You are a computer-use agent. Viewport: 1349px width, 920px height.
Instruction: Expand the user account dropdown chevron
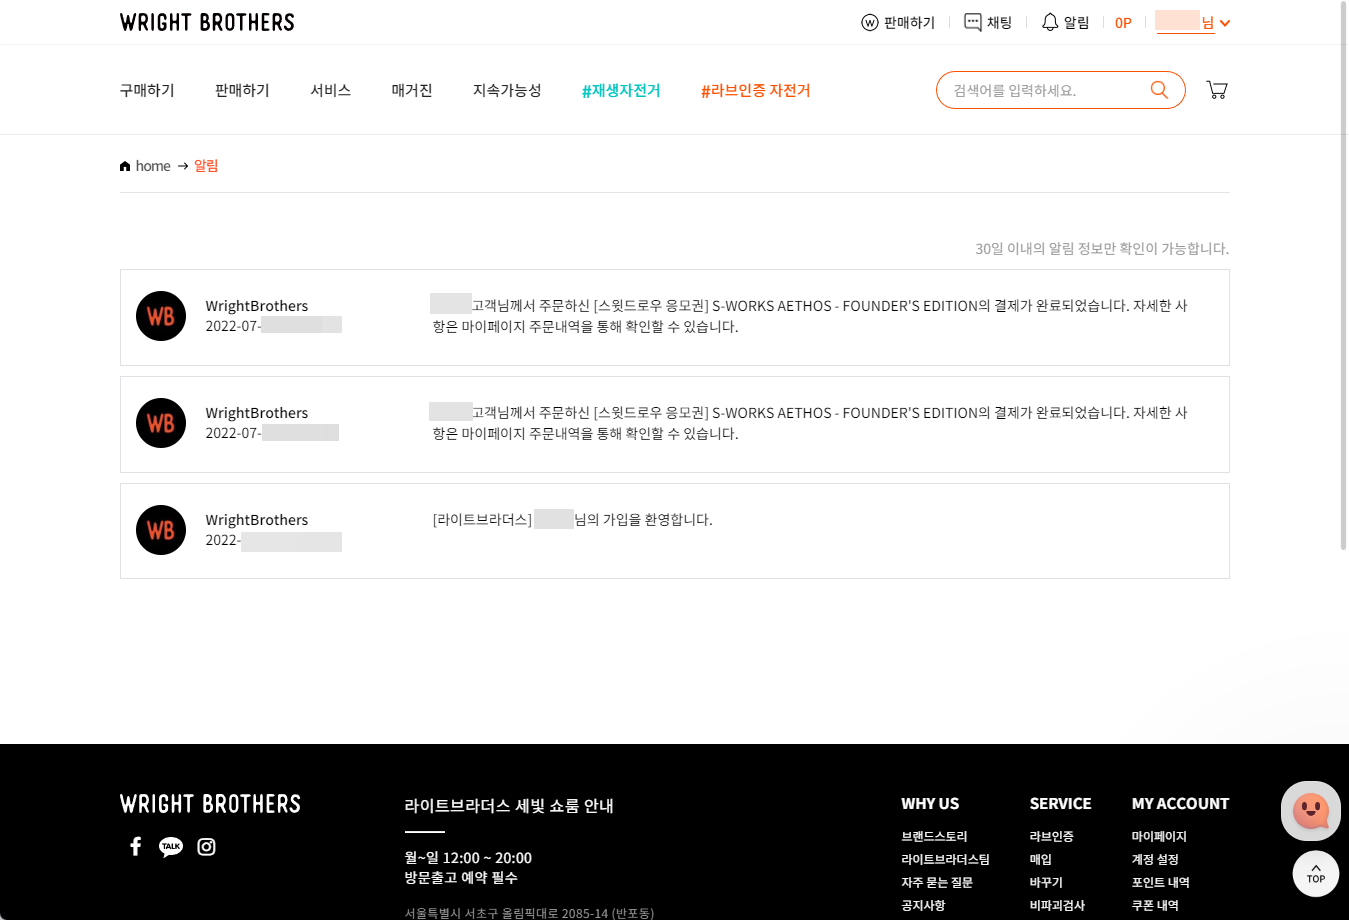pos(1225,23)
